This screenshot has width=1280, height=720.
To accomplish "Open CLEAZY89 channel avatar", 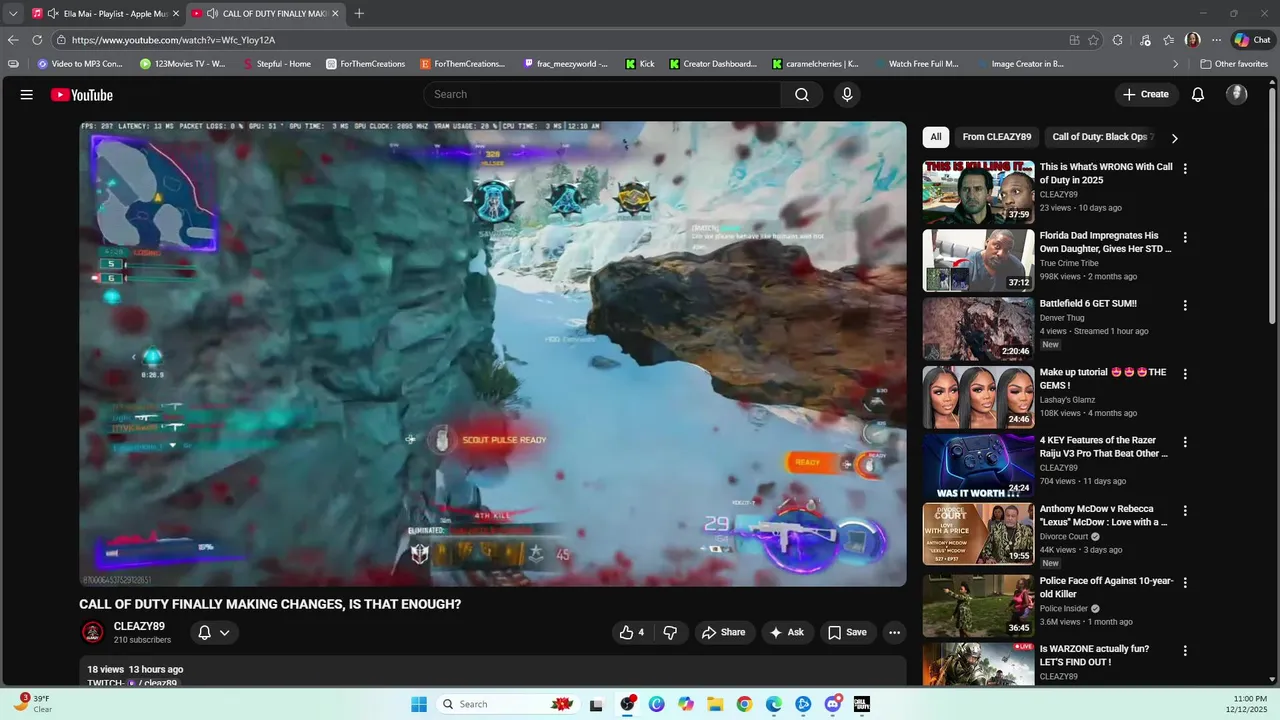I will 92,632.
